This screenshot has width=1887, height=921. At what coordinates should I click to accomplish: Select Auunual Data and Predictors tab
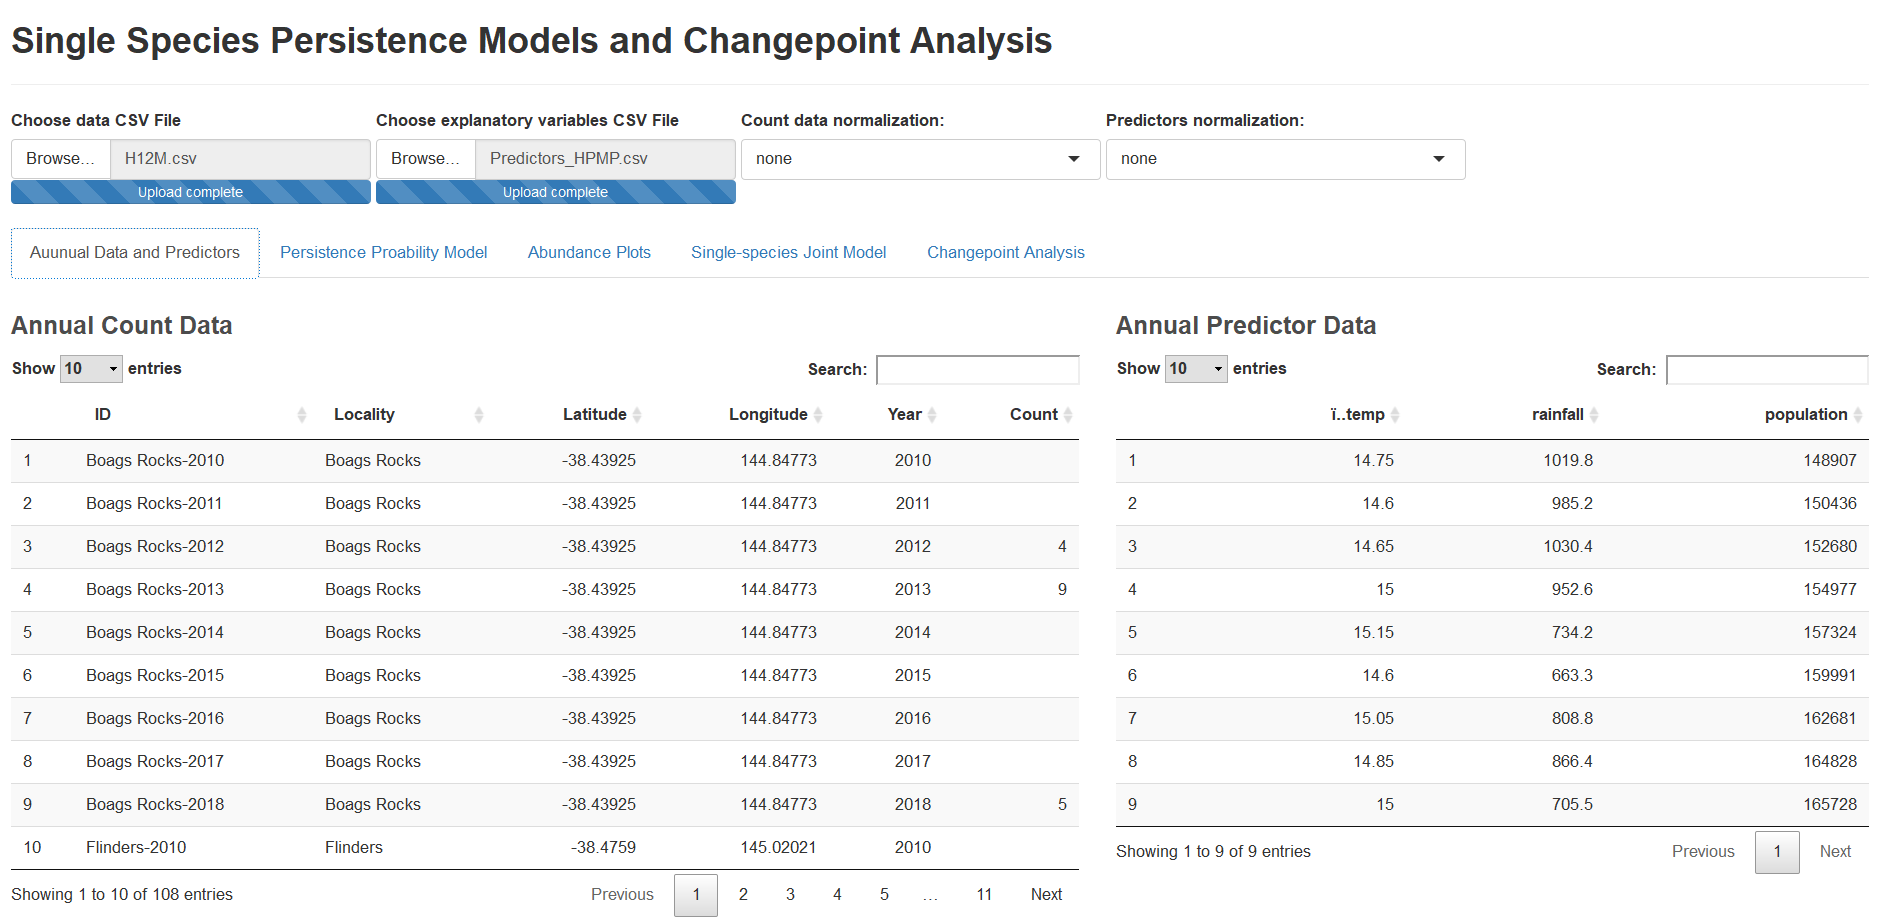135,253
